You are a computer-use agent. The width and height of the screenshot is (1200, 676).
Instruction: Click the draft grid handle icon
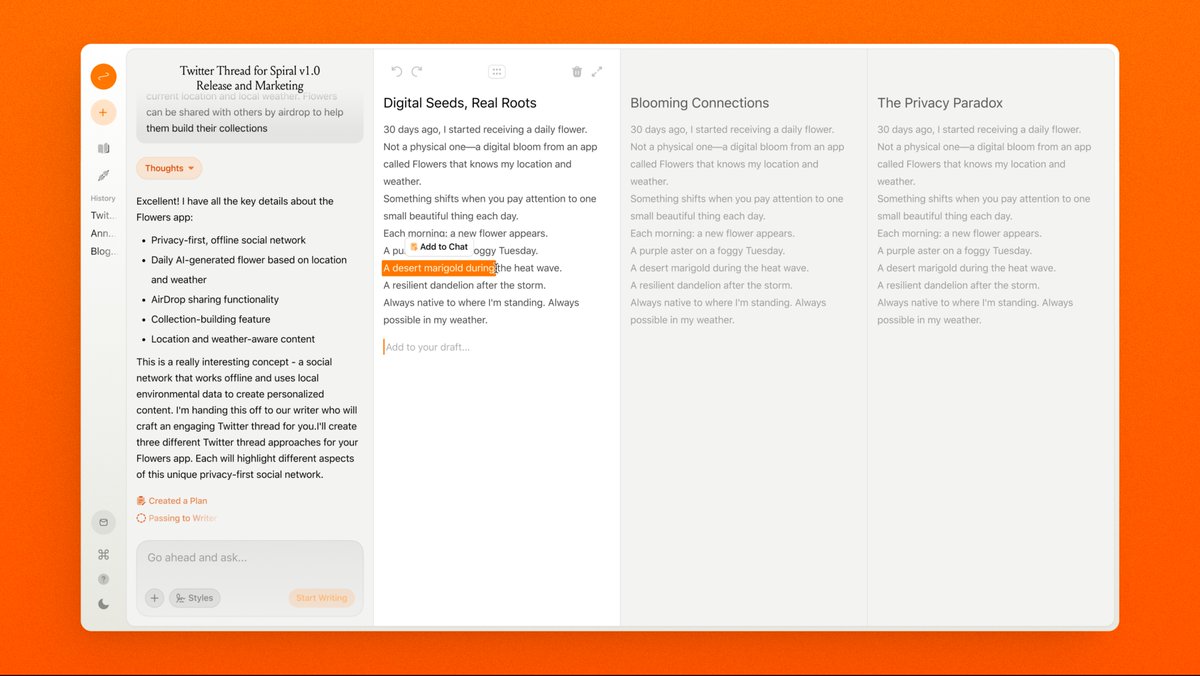click(497, 72)
